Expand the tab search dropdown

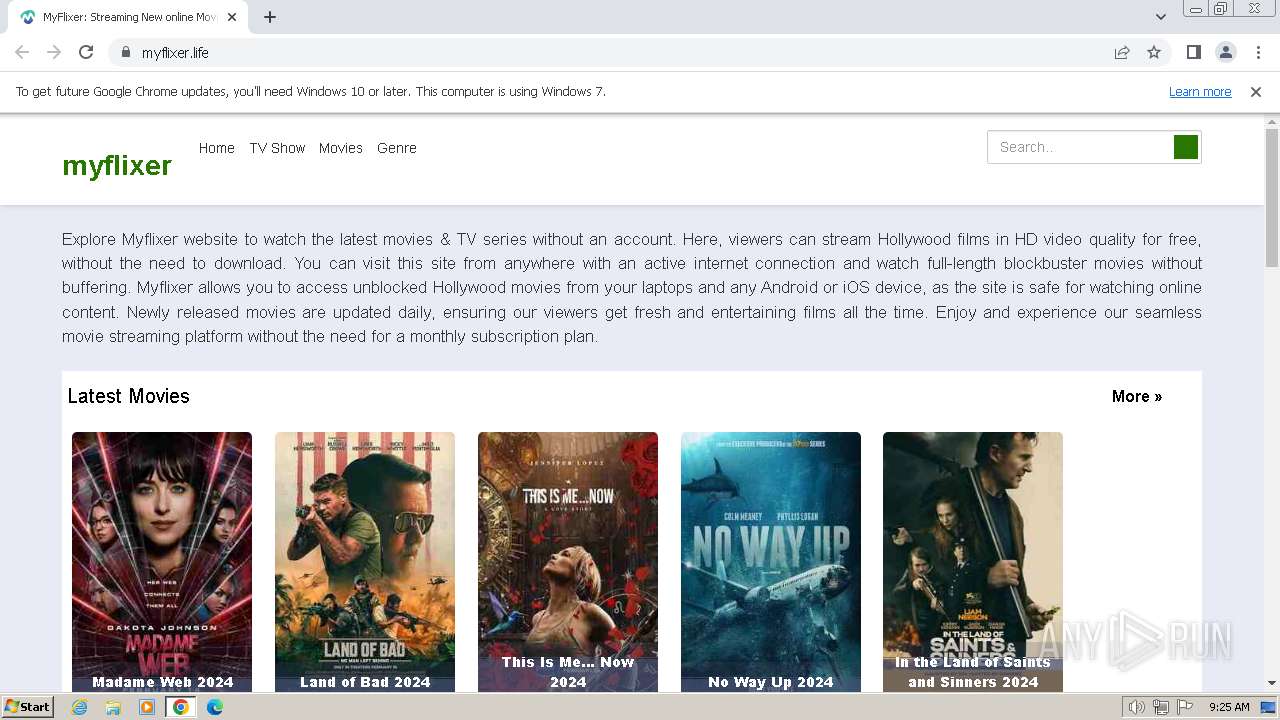(x=1160, y=17)
